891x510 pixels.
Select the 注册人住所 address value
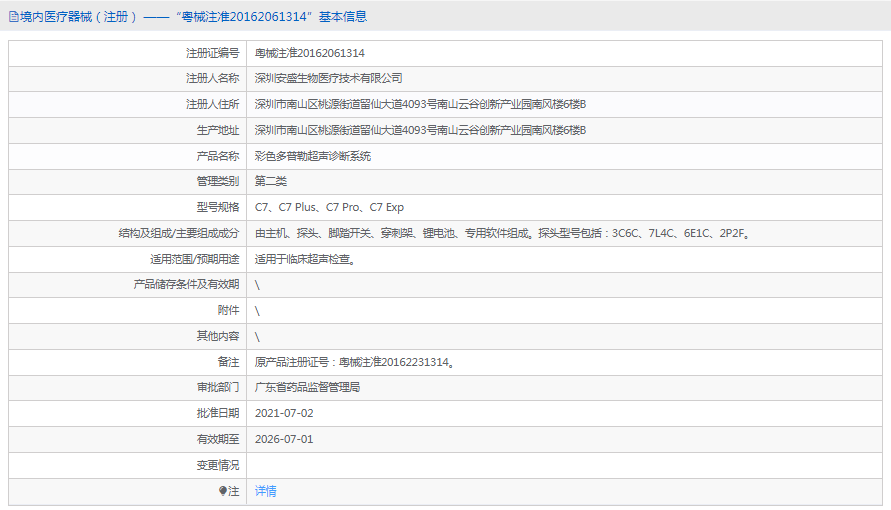click(x=420, y=104)
